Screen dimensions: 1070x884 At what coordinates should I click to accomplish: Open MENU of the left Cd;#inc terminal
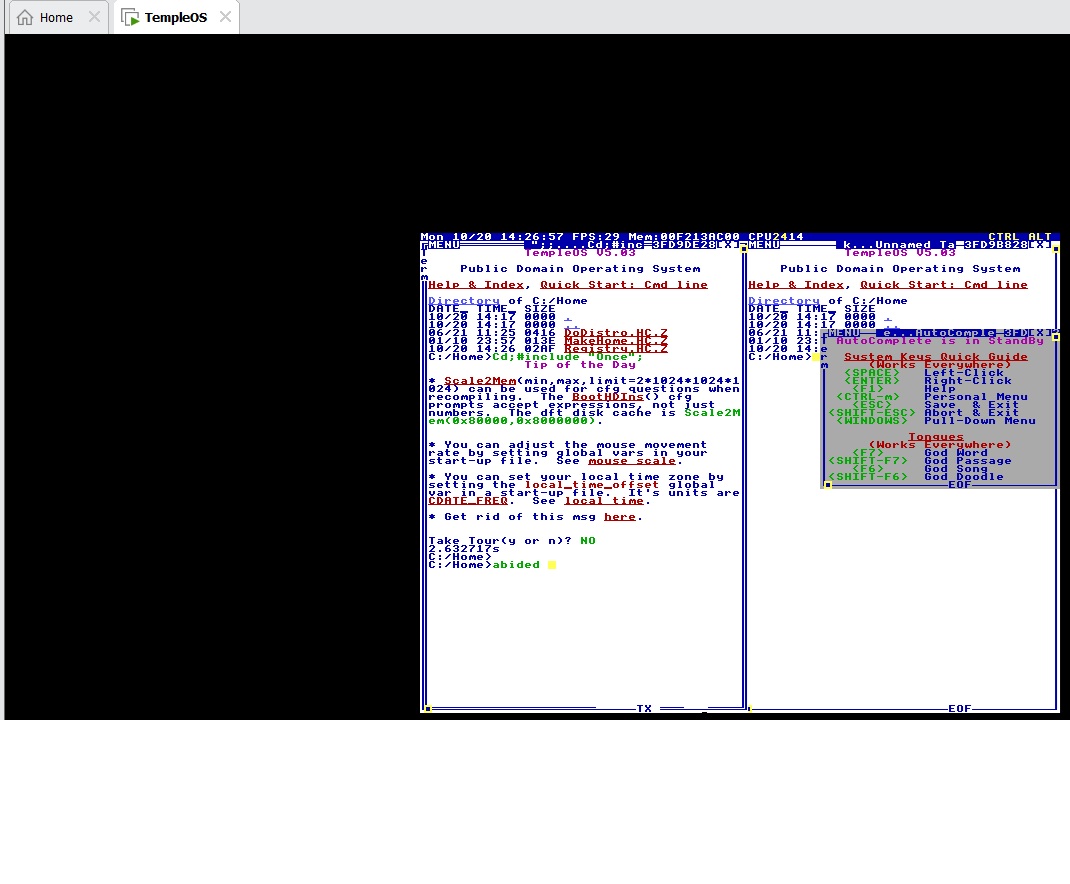[x=443, y=244]
